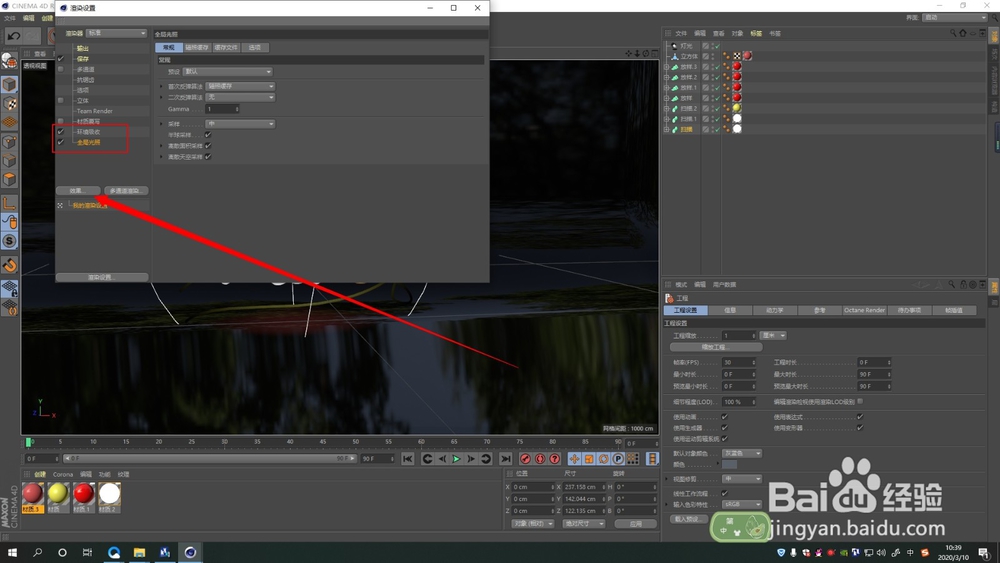Toggle the 离散面积采样 checkbox

coord(208,145)
